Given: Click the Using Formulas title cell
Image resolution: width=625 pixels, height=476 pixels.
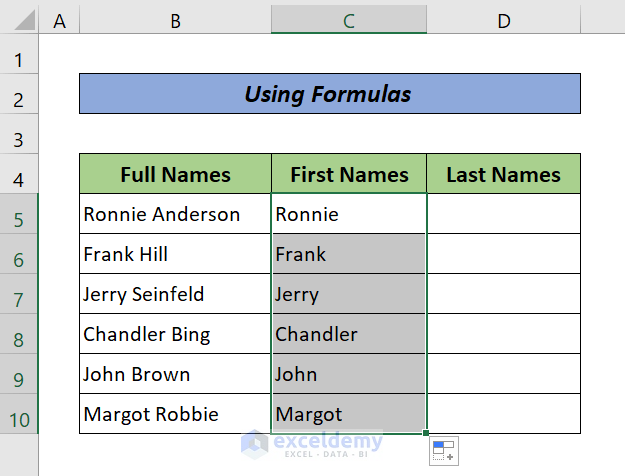Looking at the screenshot, I should coord(329,94).
